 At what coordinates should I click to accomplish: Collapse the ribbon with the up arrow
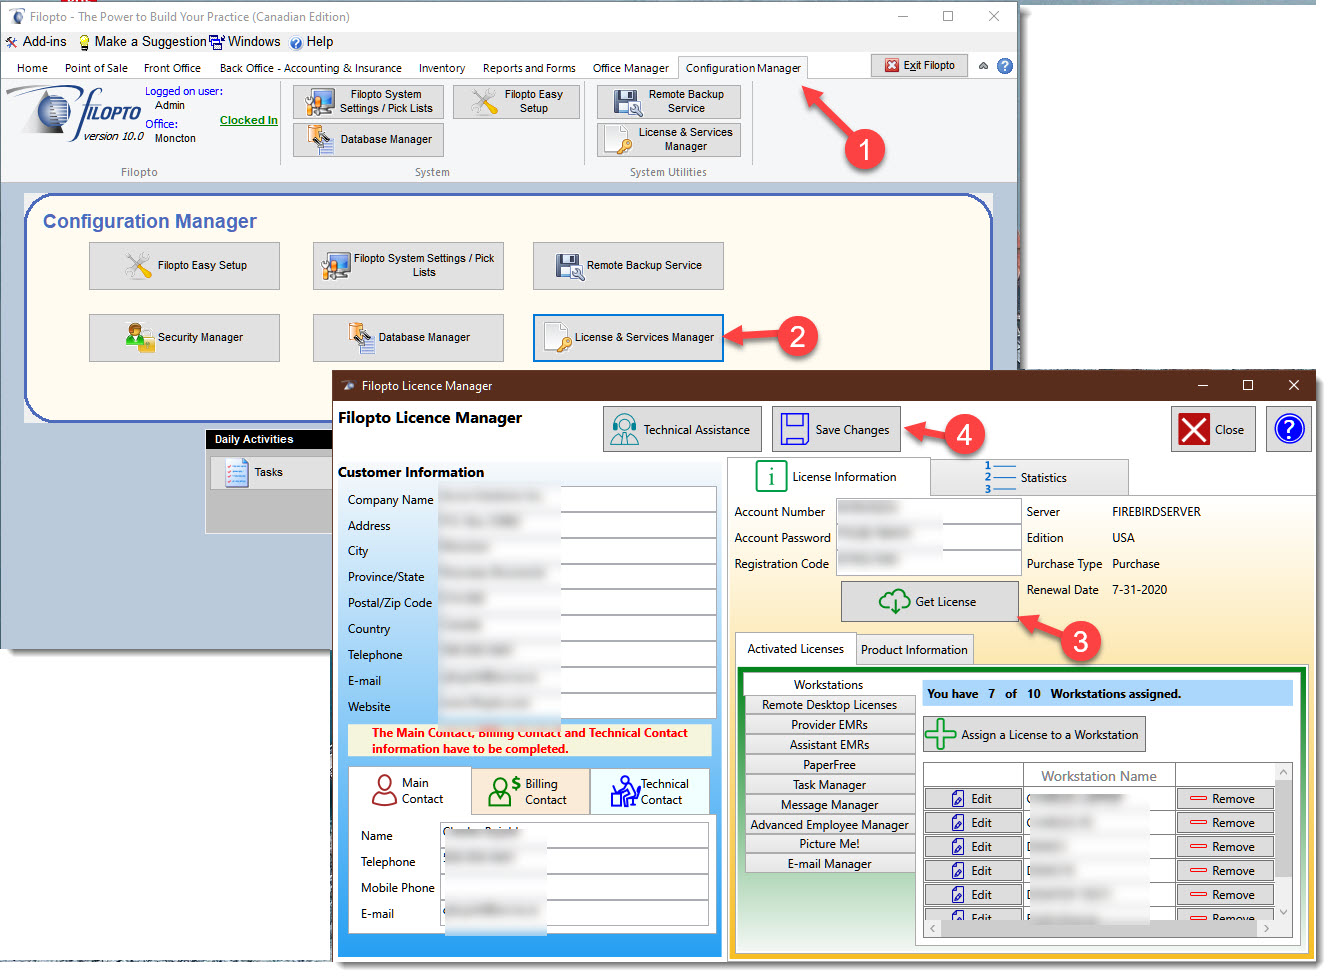click(984, 66)
